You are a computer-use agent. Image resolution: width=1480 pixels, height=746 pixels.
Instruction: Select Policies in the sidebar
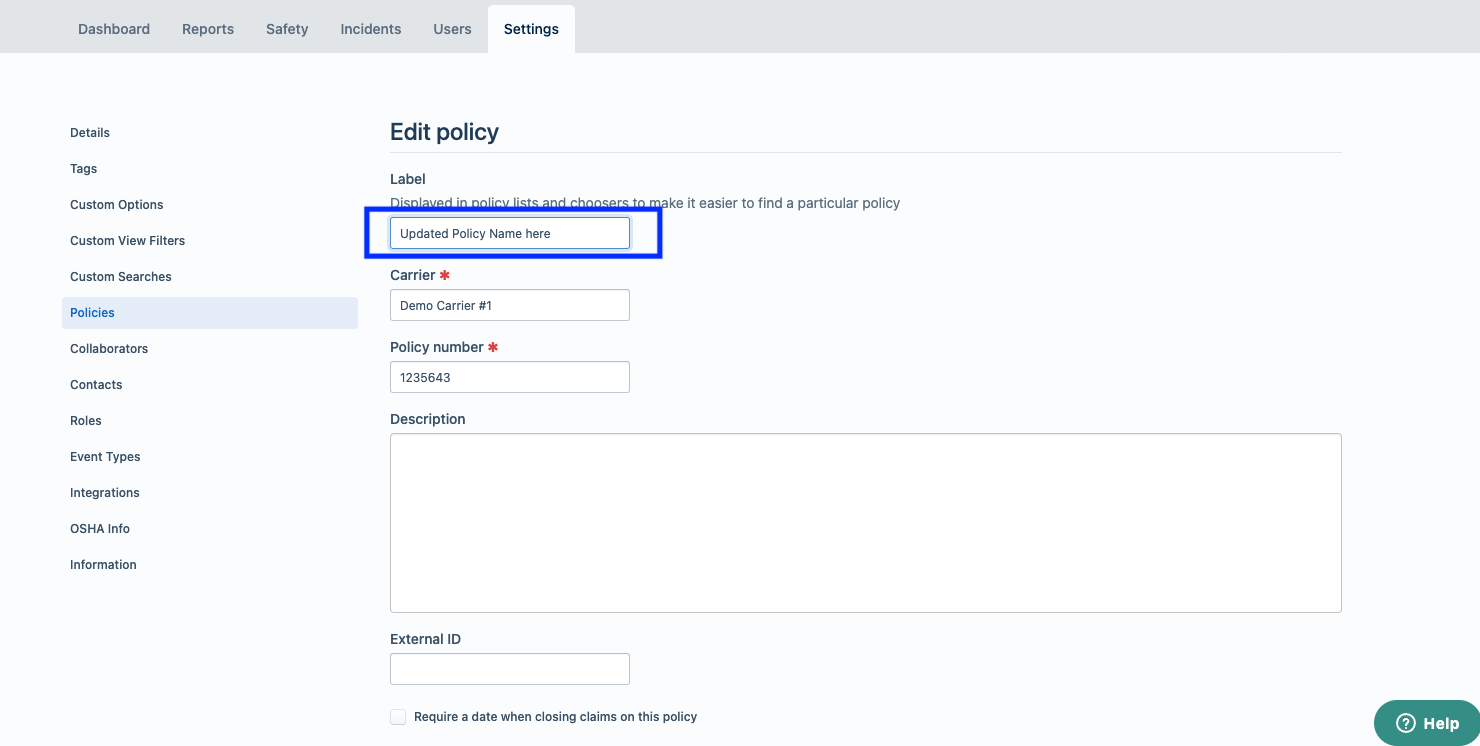coord(210,313)
